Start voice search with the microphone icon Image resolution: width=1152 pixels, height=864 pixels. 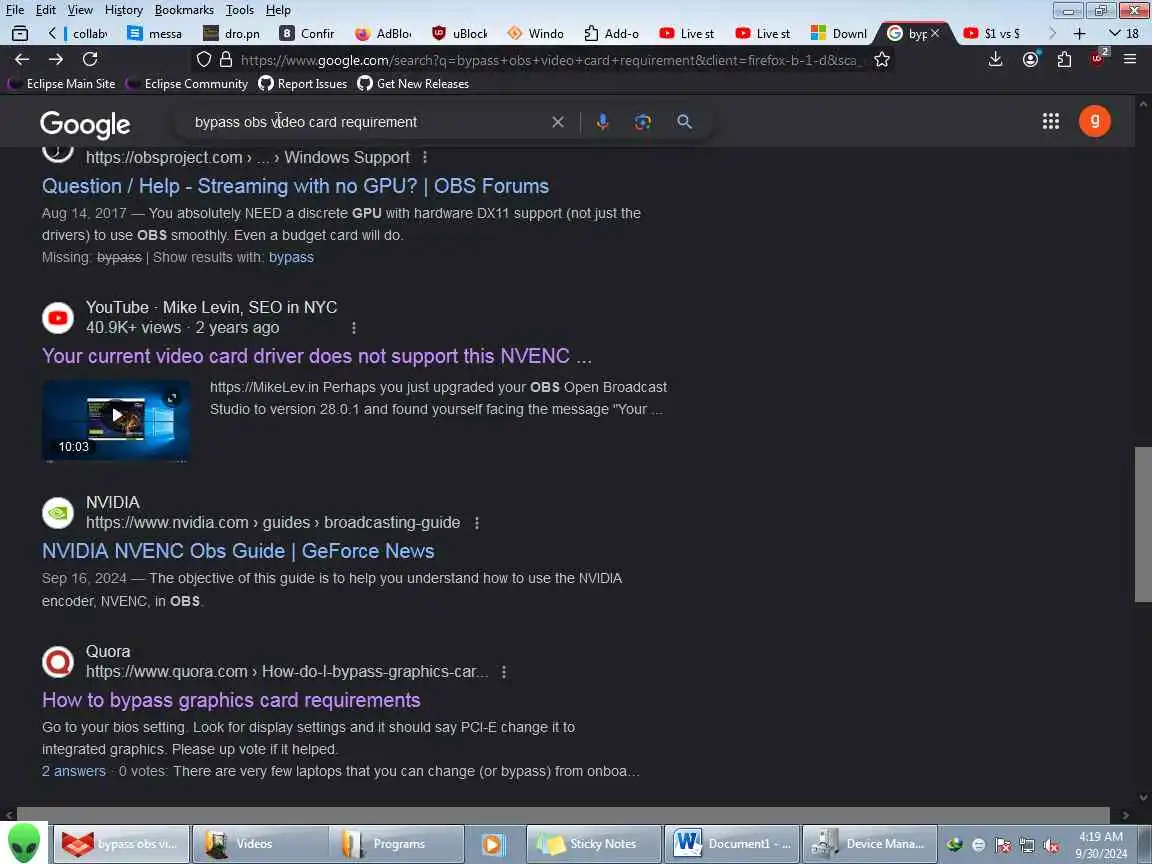[x=602, y=122]
